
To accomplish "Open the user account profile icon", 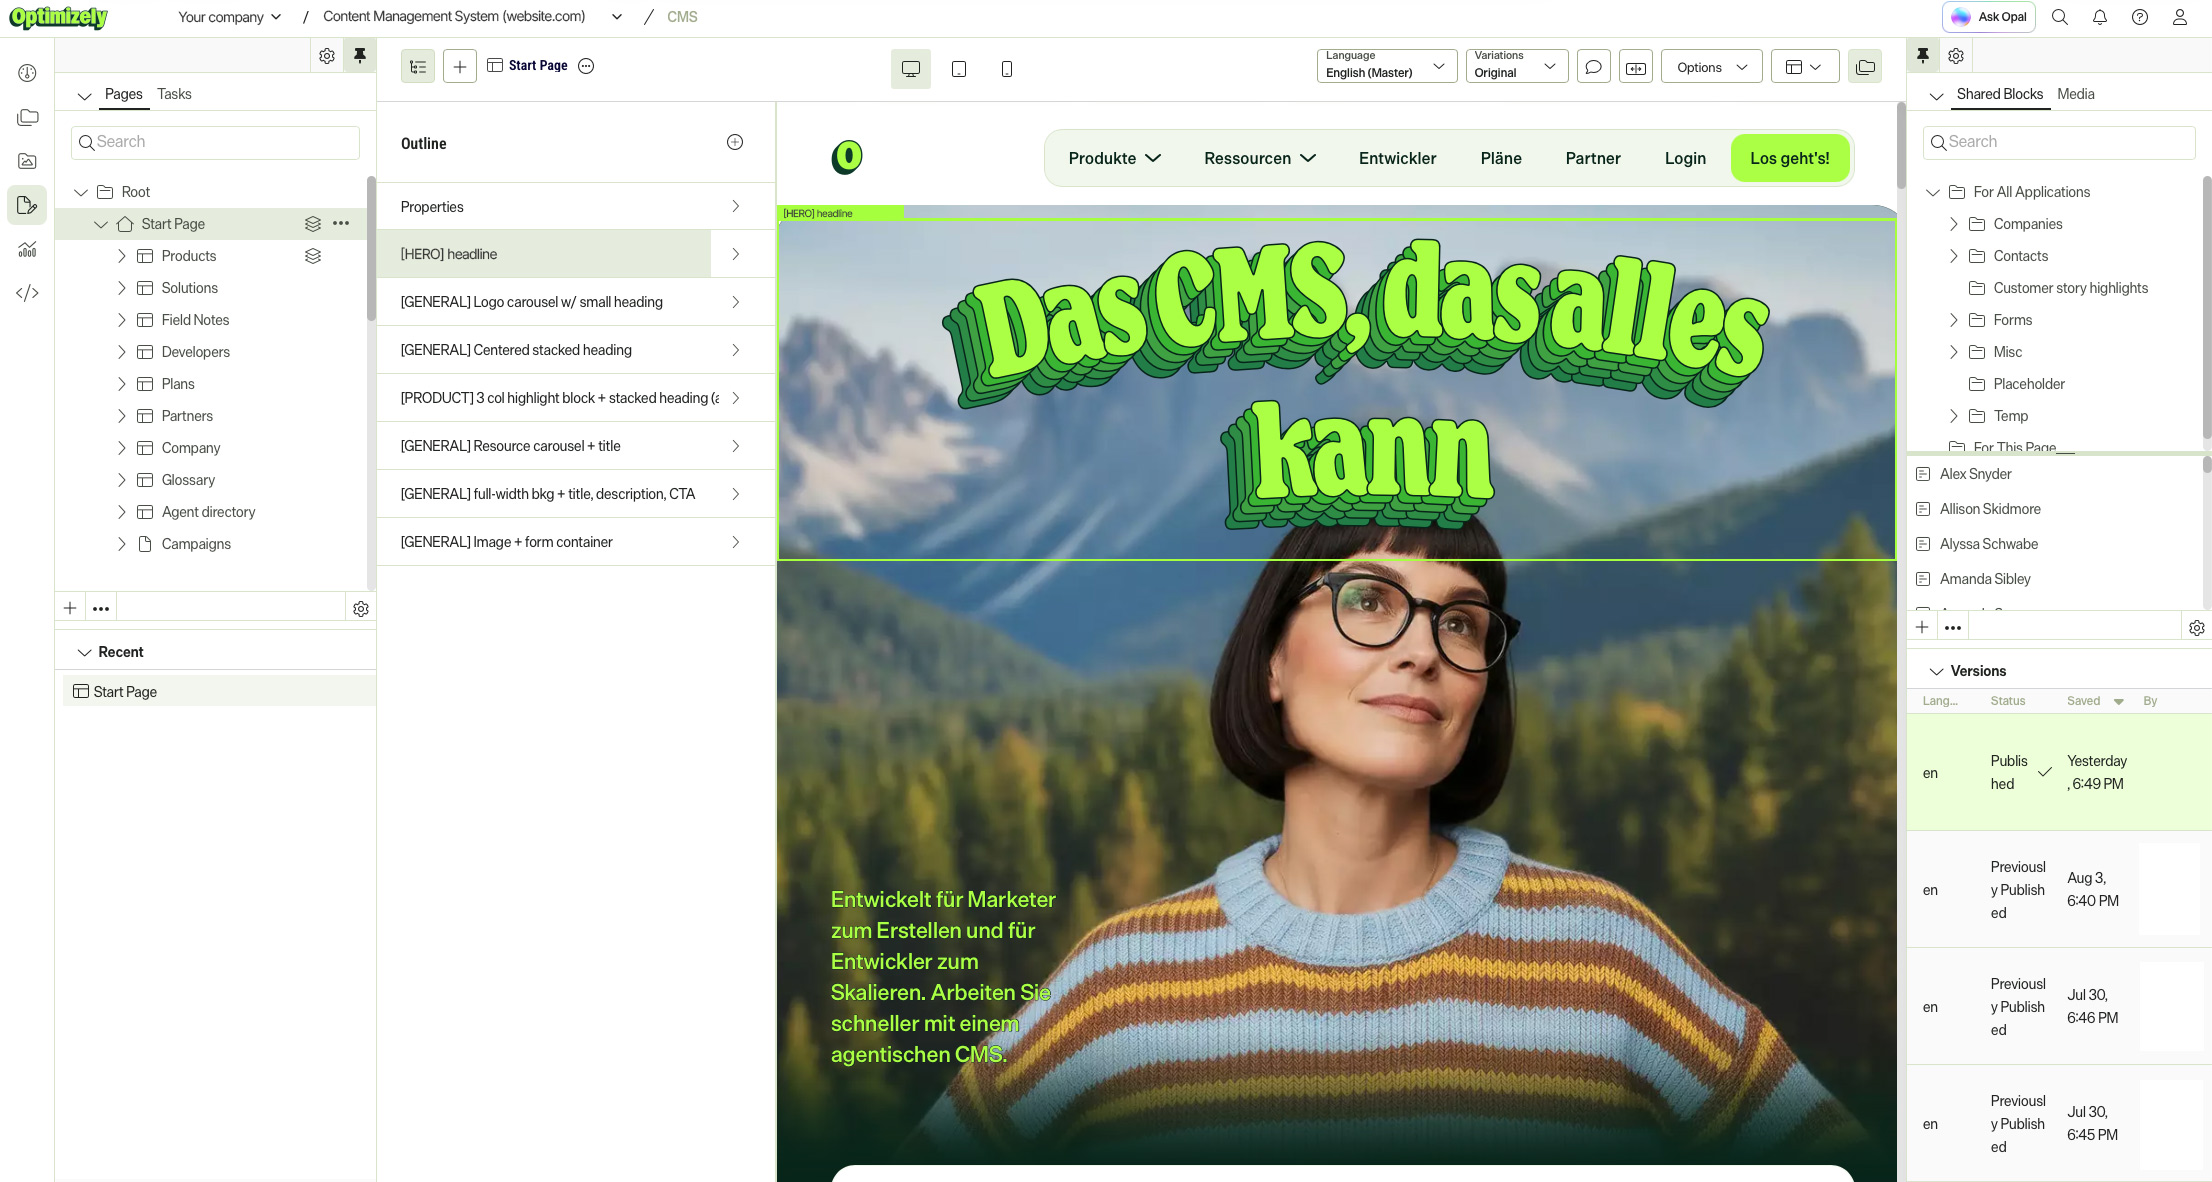I will click(2180, 17).
